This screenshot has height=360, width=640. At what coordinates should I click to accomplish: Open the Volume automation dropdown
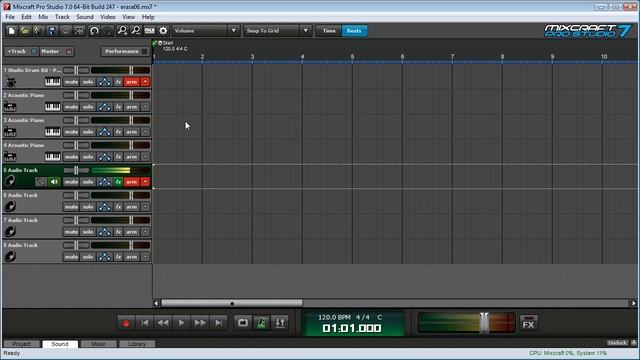point(205,31)
